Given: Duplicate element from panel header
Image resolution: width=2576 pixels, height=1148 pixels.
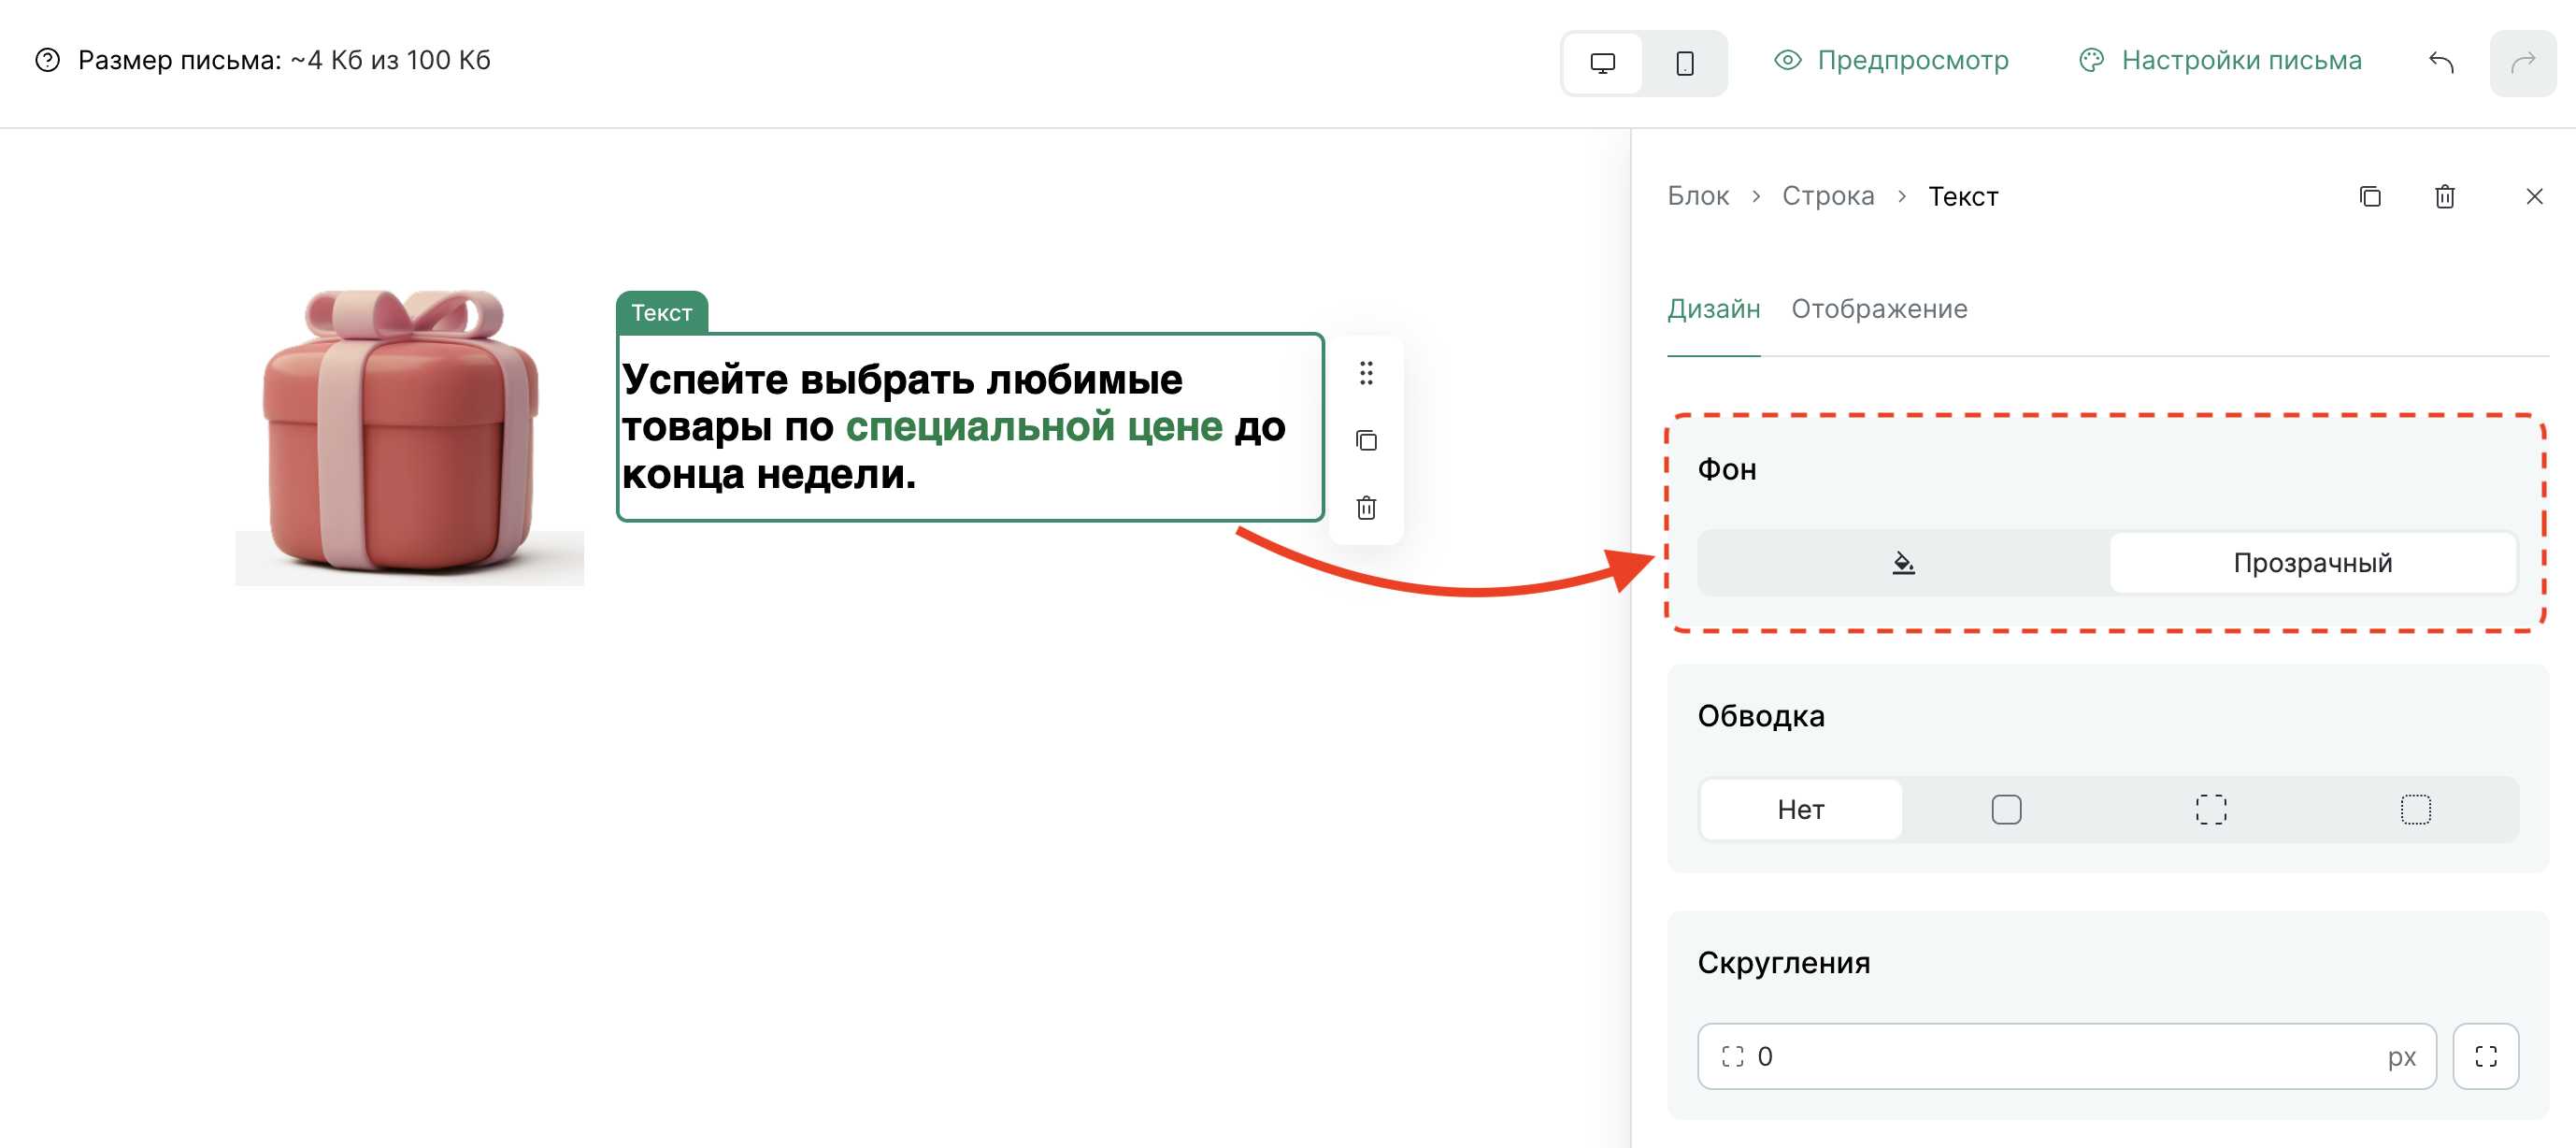Looking at the screenshot, I should click(2370, 196).
